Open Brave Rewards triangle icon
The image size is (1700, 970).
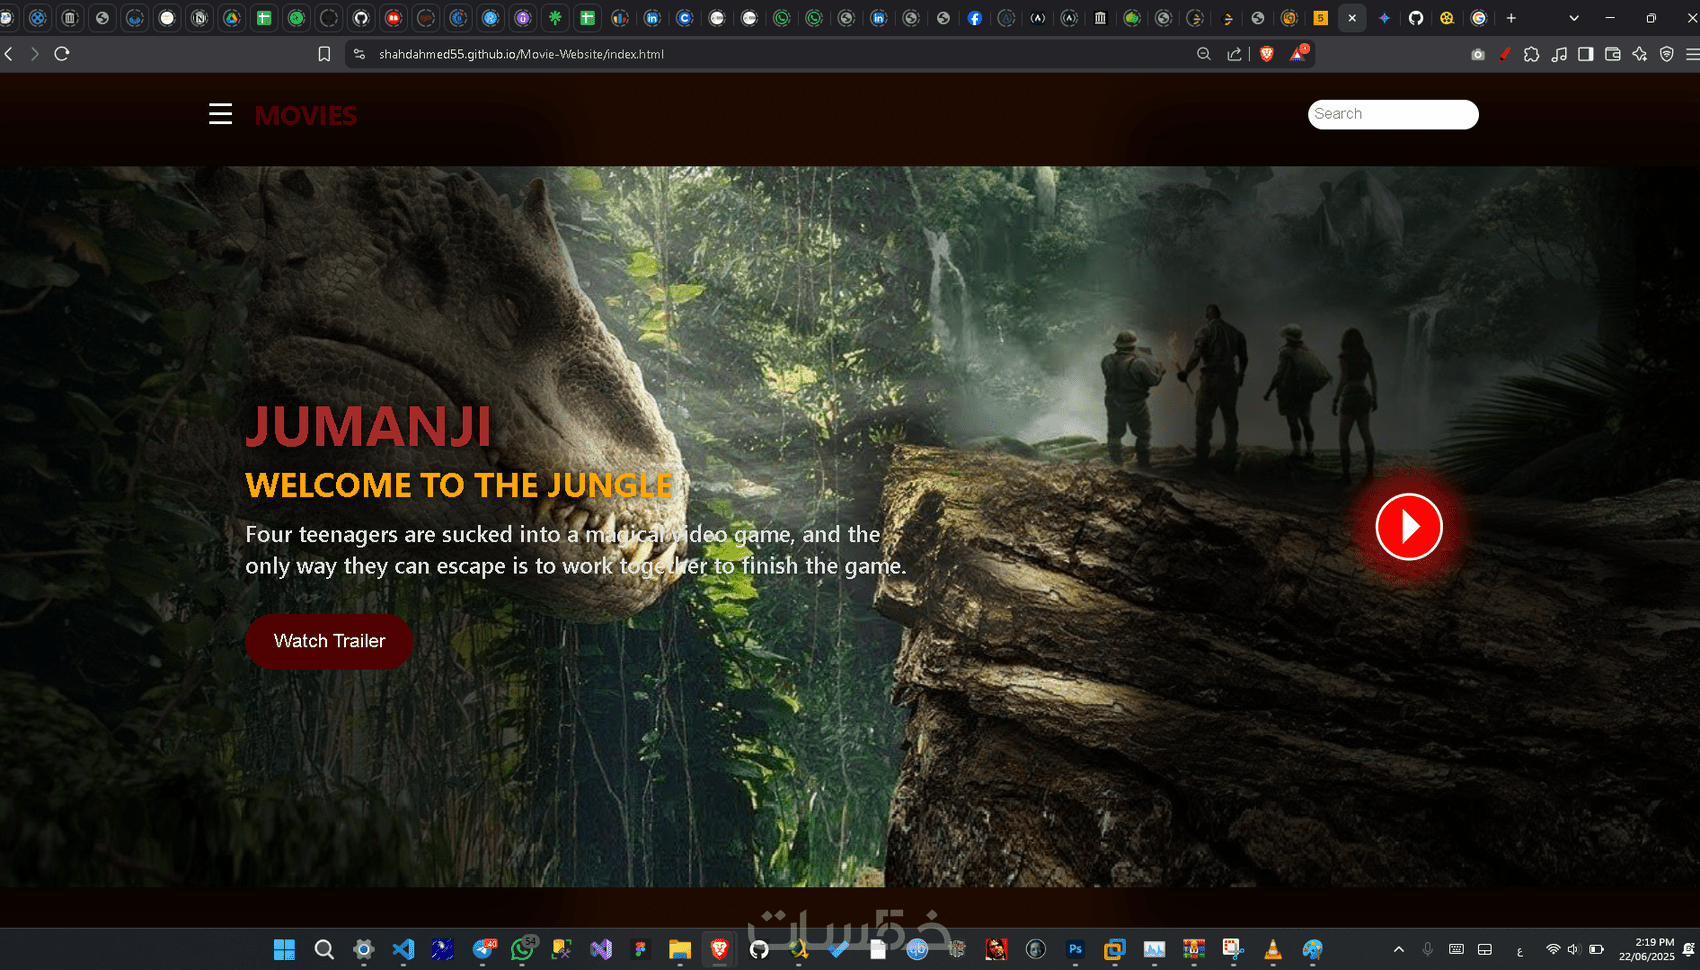(1298, 54)
